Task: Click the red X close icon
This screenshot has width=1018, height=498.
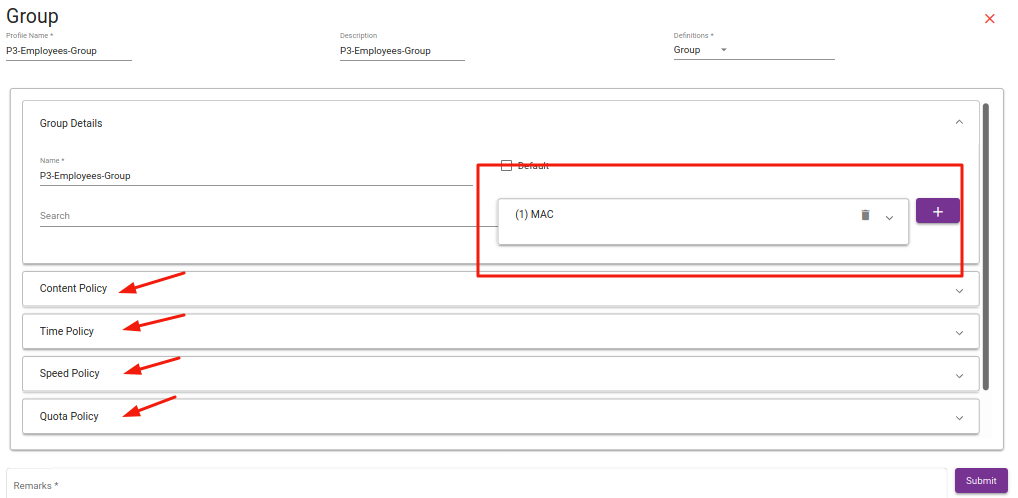Action: pyautogui.click(x=990, y=19)
